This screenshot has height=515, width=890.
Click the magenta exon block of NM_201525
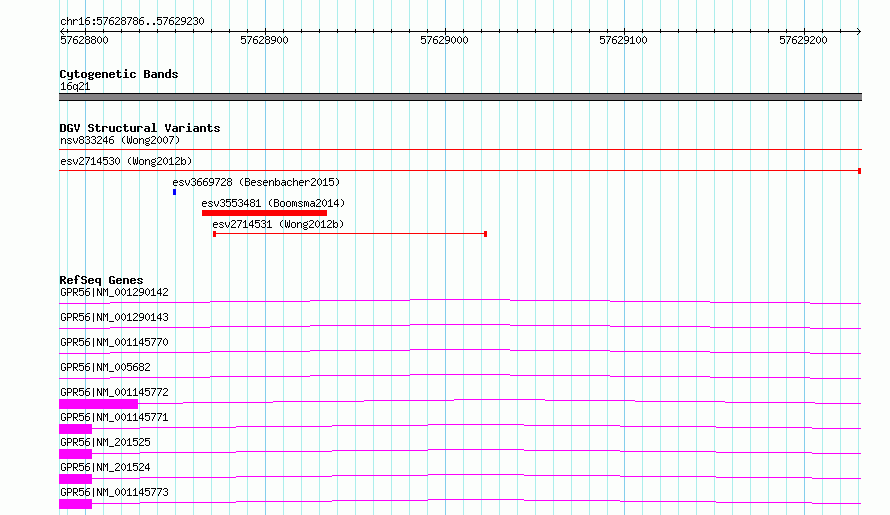[x=75, y=454]
